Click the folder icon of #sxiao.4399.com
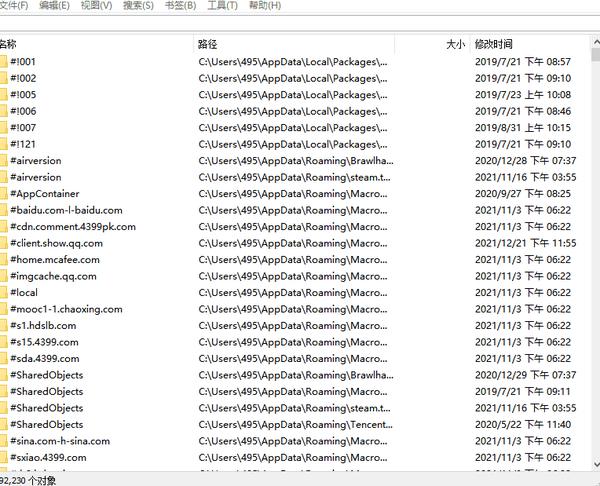Viewport: 600px width, 486px height. coord(3,457)
